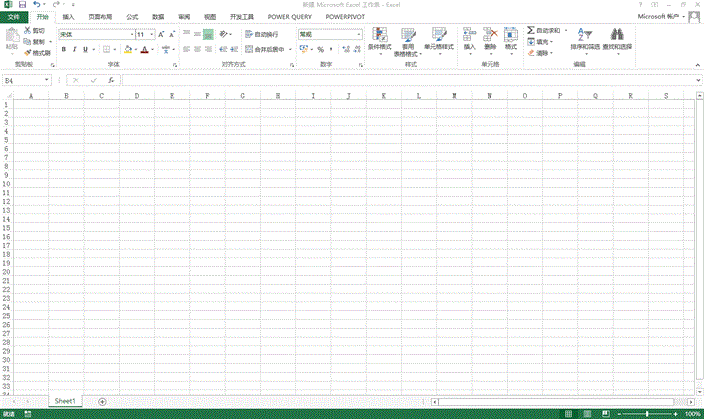Click the Microsoft account (帐户) link
704x419 pixels.
(x=664, y=17)
